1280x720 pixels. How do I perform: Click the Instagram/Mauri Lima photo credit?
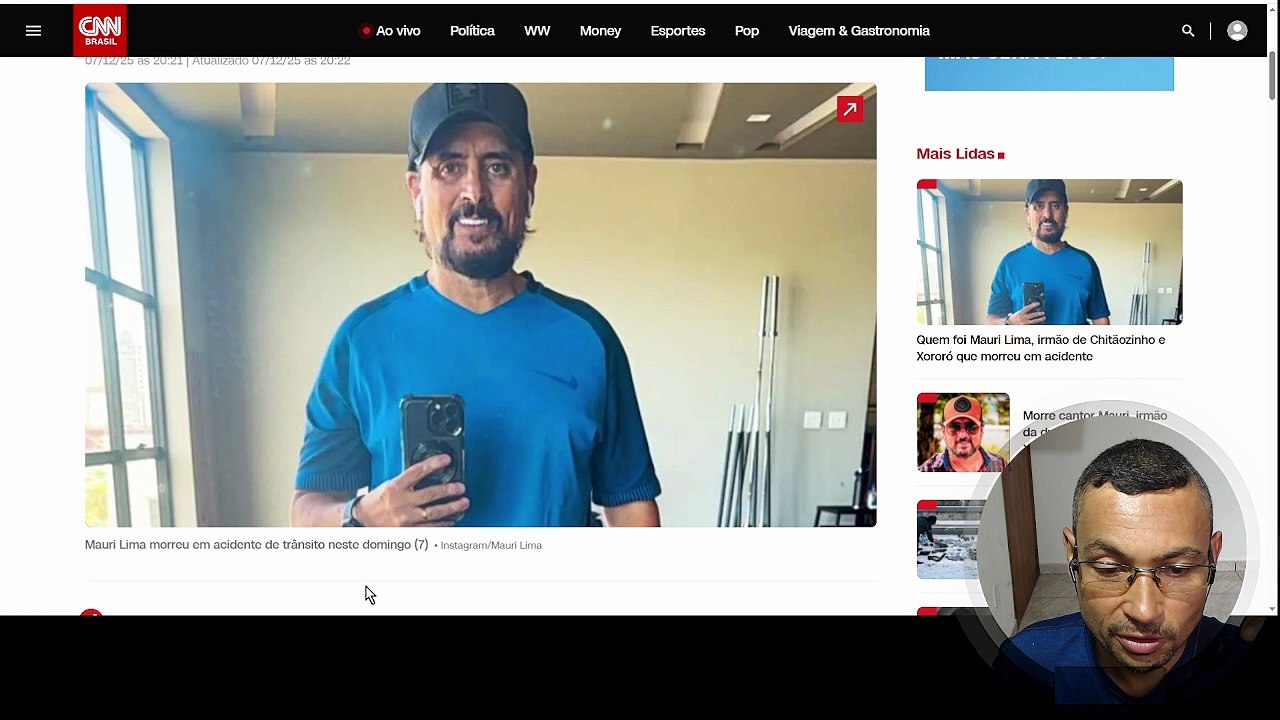491,546
